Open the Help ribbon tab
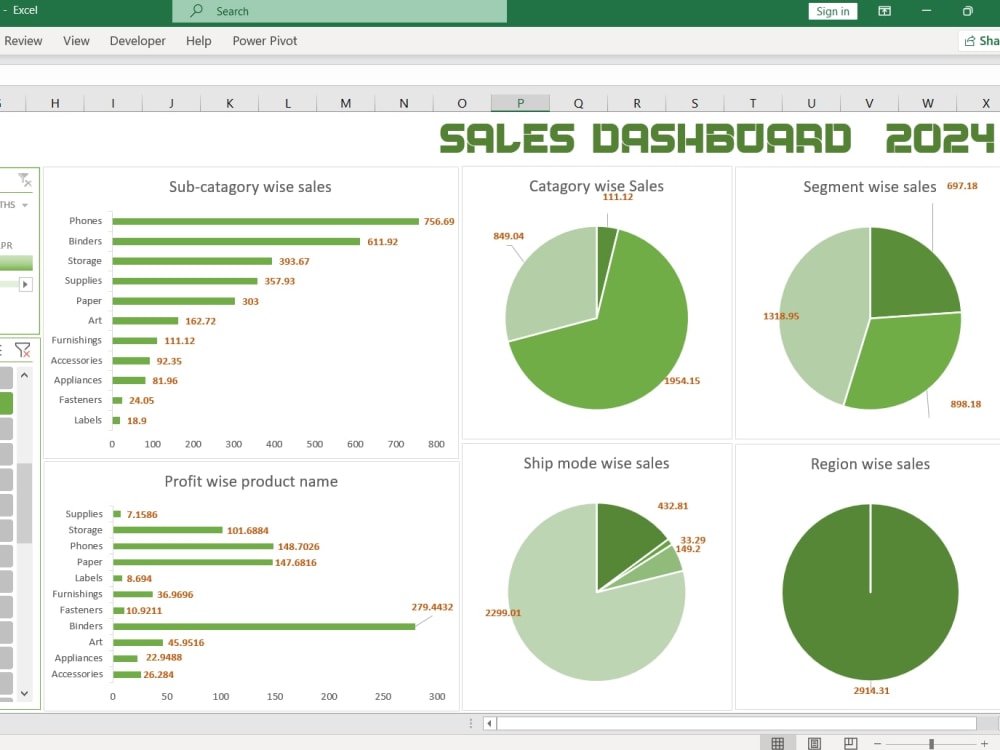 point(198,41)
